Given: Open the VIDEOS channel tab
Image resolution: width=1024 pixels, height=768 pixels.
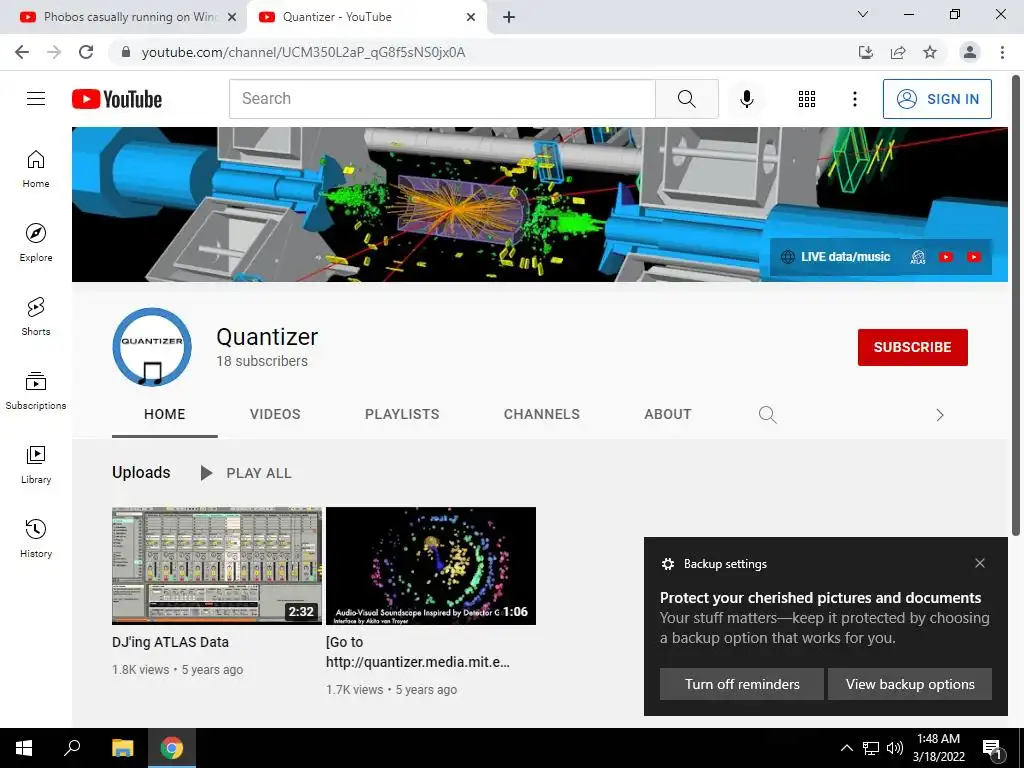Looking at the screenshot, I should [x=275, y=414].
